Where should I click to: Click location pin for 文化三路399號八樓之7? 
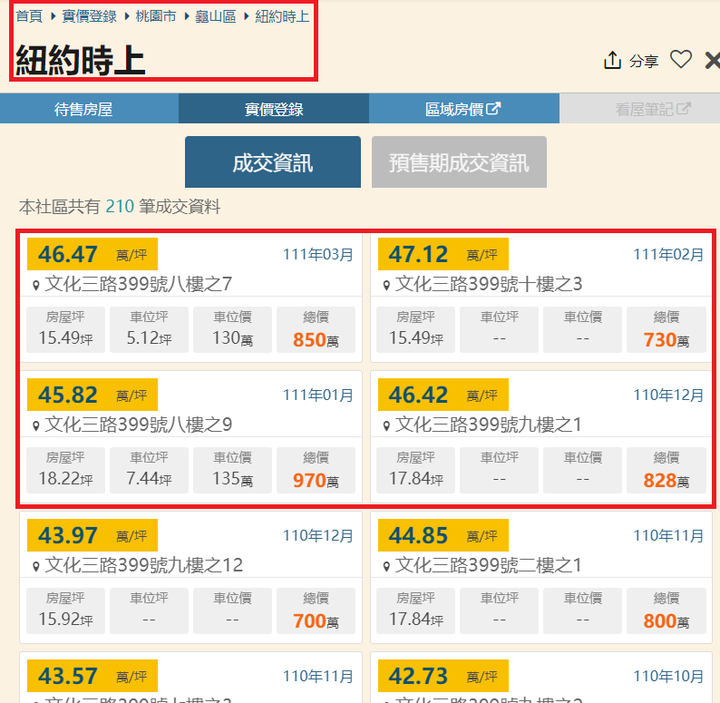[x=36, y=286]
